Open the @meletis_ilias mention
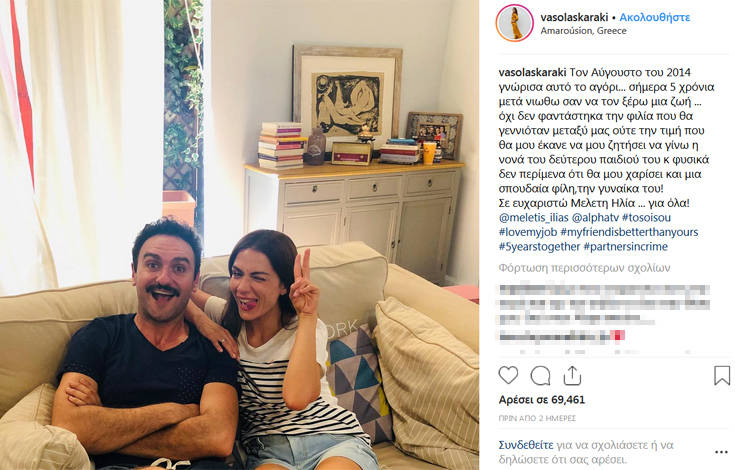 click(533, 217)
